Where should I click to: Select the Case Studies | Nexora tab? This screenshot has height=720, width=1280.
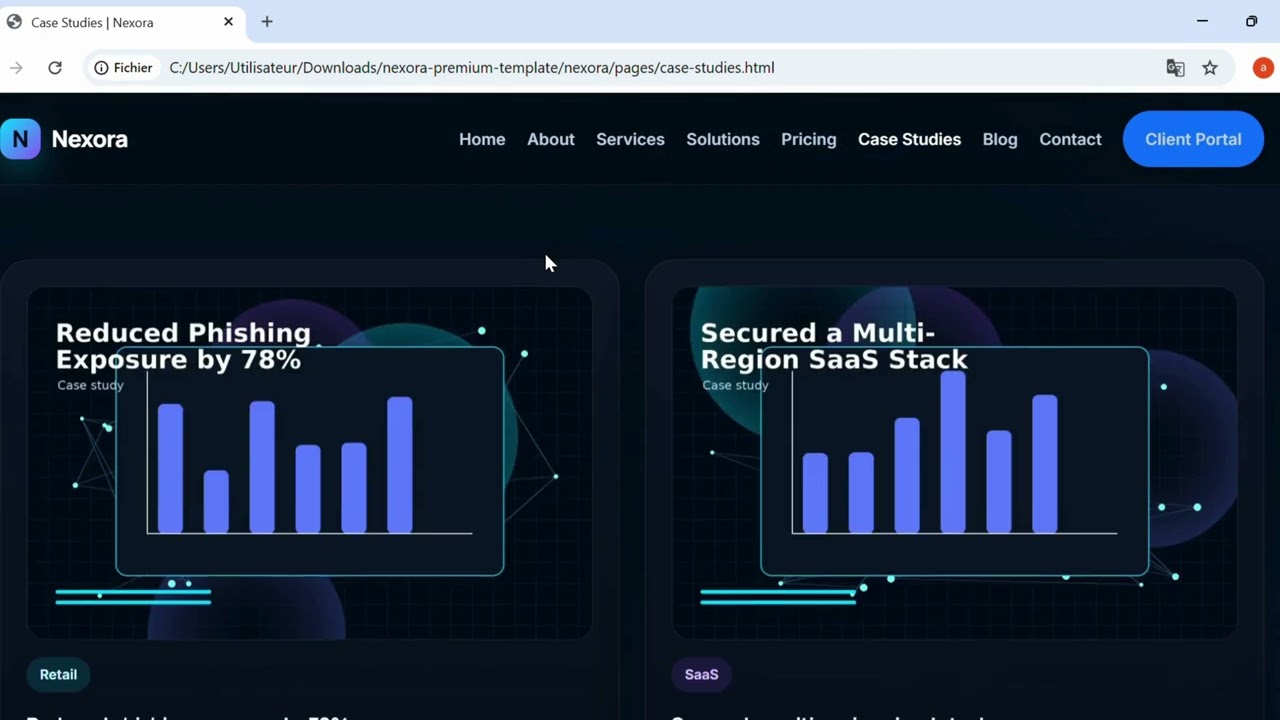pyautogui.click(x=120, y=22)
